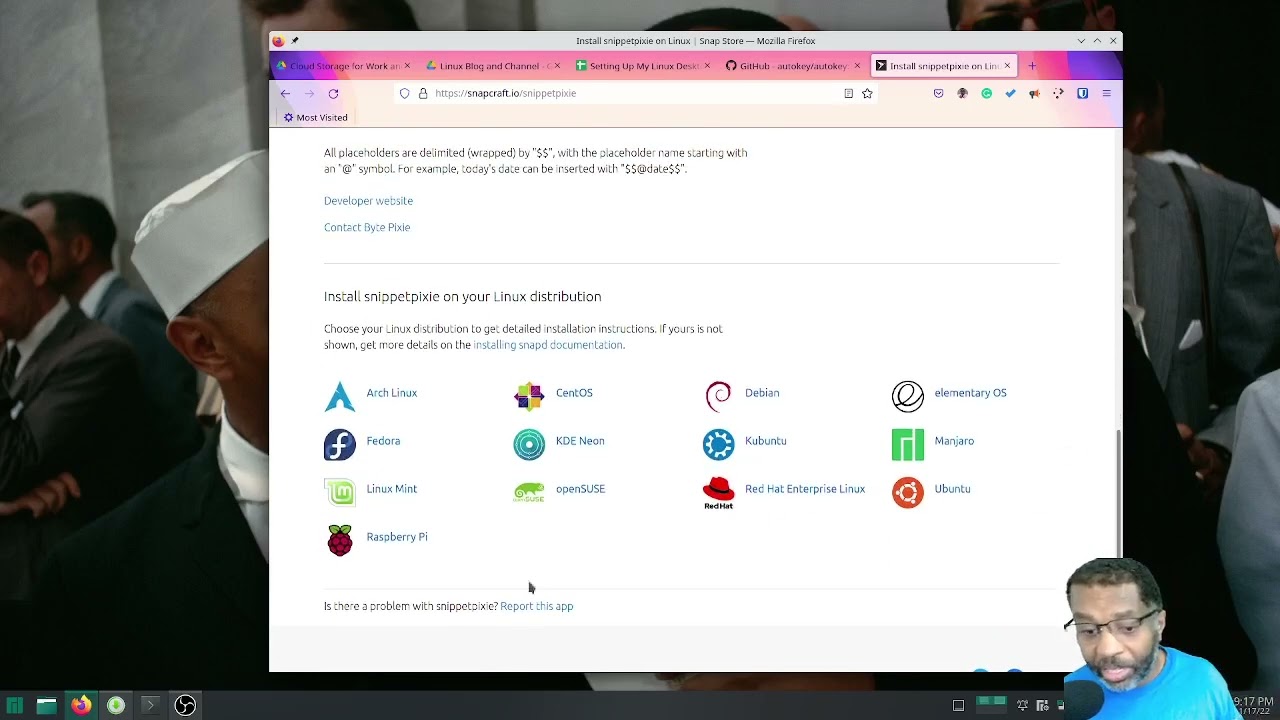
Task: Click the openSUSE chameleon logo
Action: tap(529, 493)
